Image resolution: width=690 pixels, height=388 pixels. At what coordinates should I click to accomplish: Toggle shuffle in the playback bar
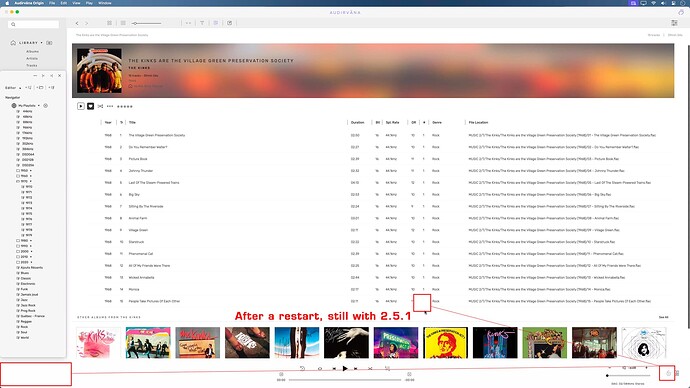pyautogui.click(x=370, y=369)
